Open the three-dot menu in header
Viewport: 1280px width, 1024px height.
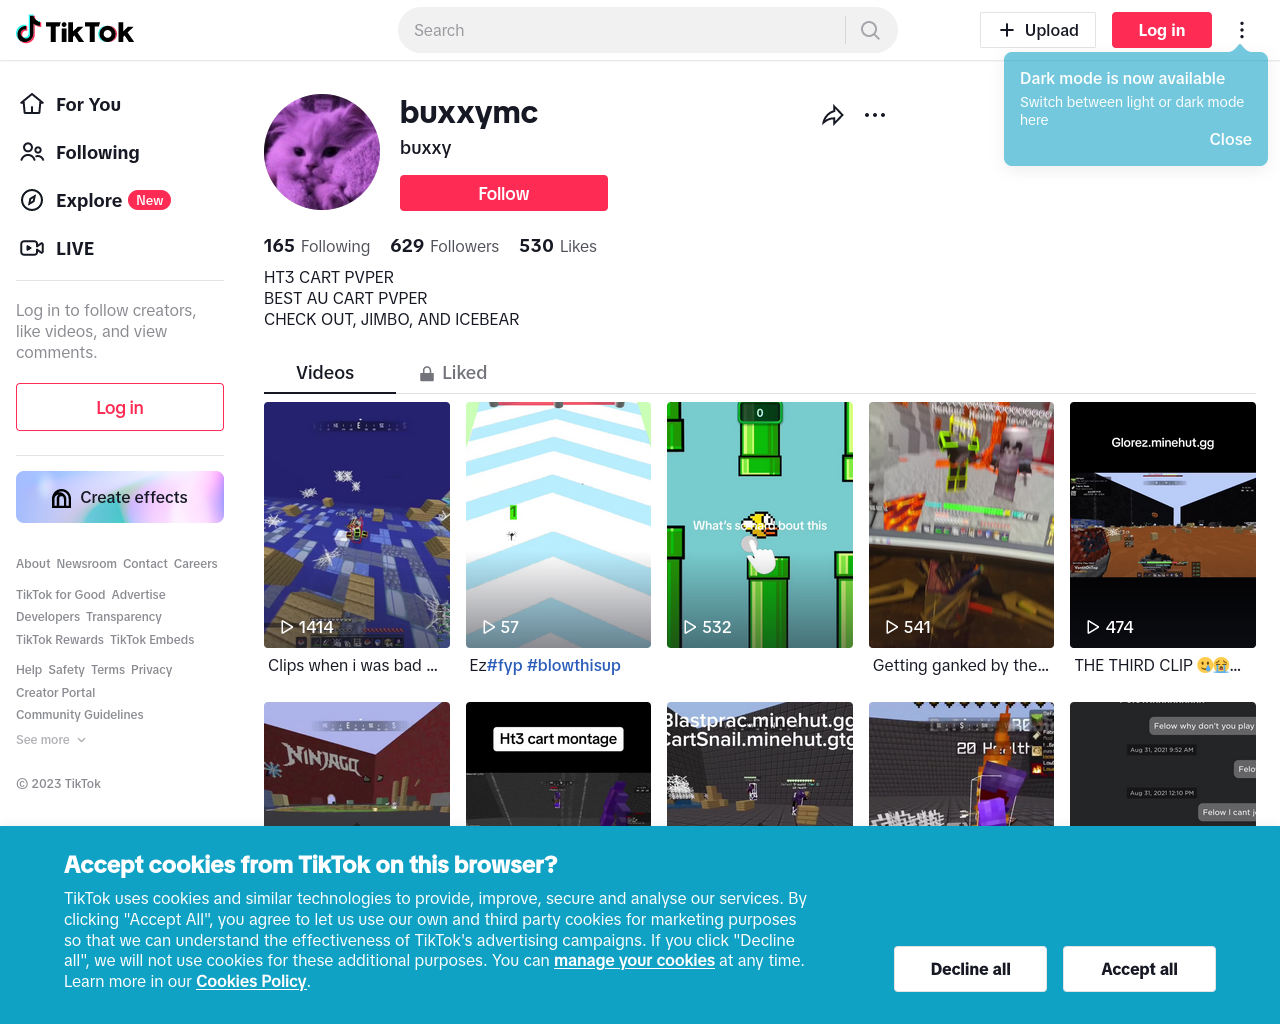click(1242, 30)
